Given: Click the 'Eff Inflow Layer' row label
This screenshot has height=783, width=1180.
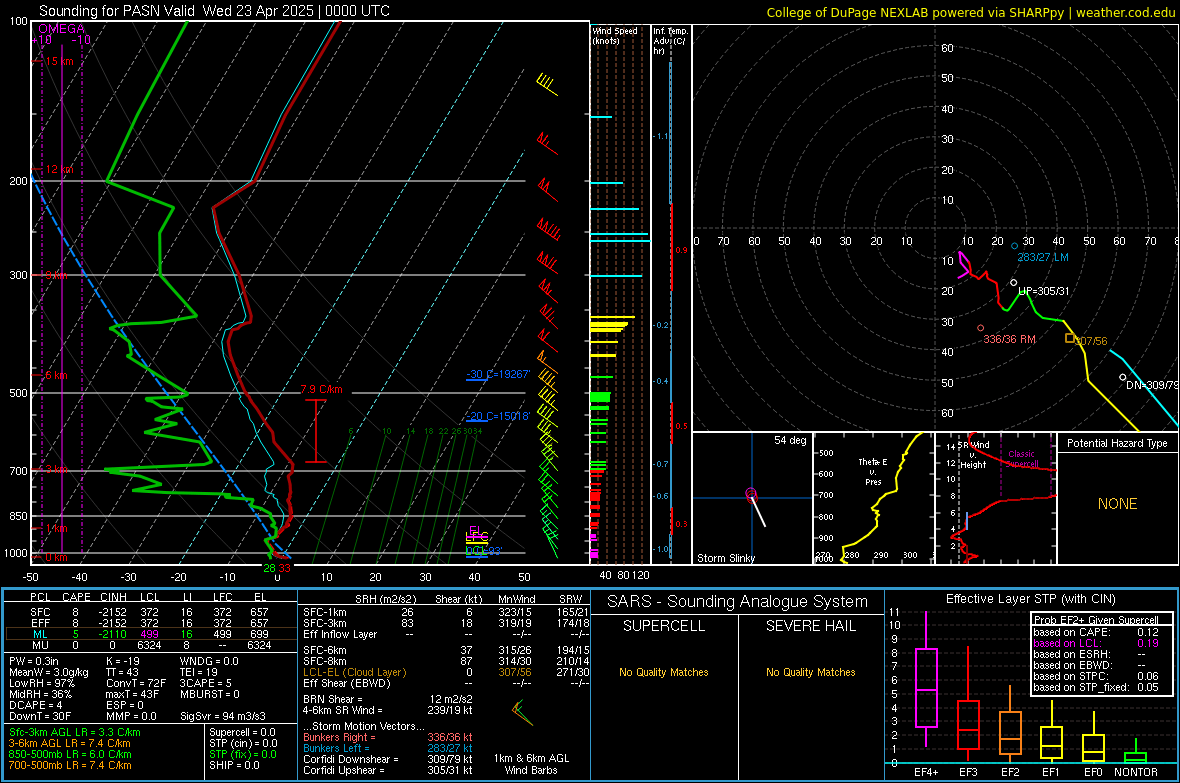Looking at the screenshot, I should pyautogui.click(x=339, y=634).
